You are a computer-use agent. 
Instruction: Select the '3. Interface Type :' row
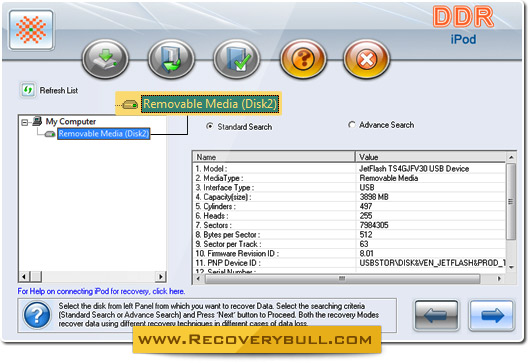click(350, 187)
